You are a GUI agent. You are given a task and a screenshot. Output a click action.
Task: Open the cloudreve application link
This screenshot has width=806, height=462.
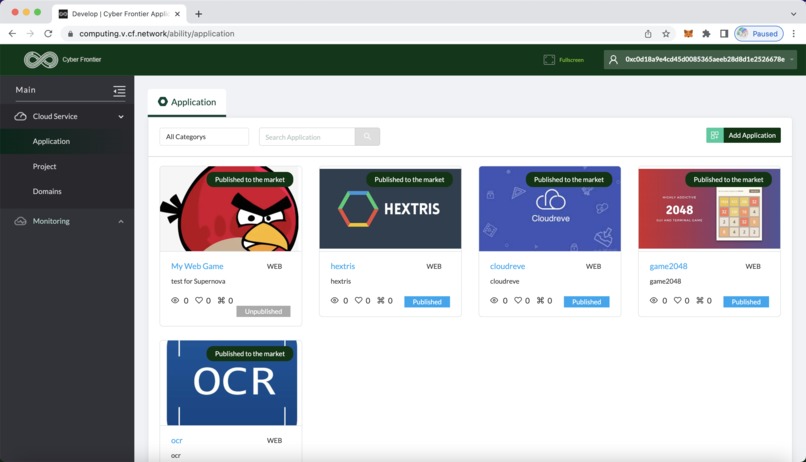507,266
